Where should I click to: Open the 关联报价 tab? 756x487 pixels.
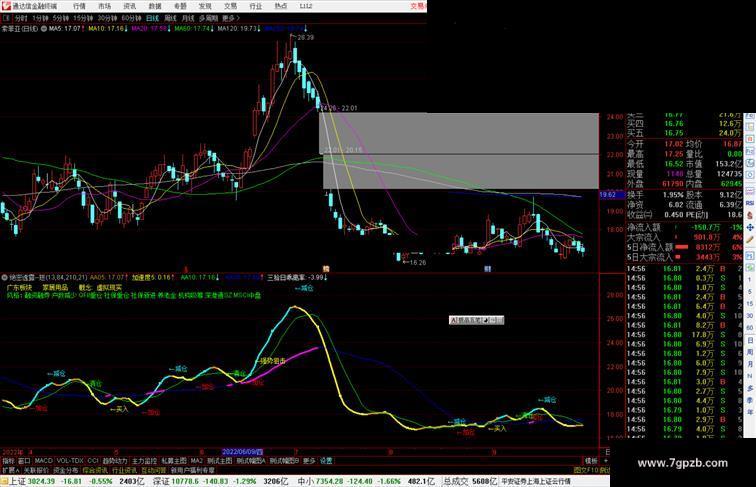pos(36,470)
